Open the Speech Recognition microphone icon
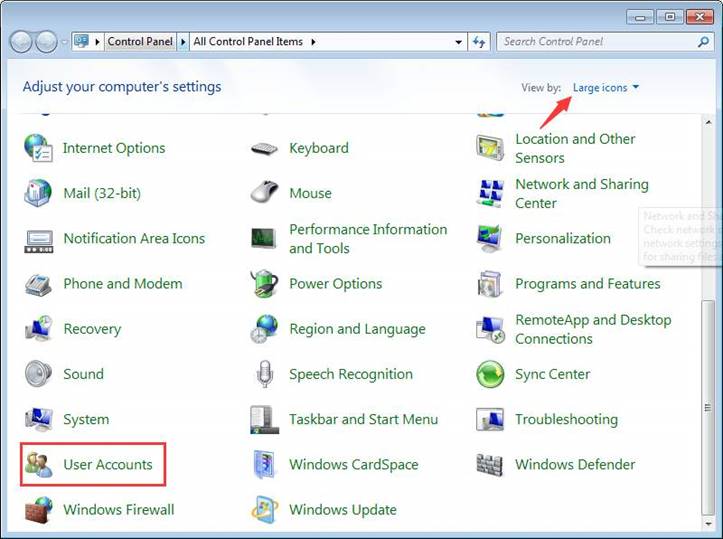 [x=264, y=374]
